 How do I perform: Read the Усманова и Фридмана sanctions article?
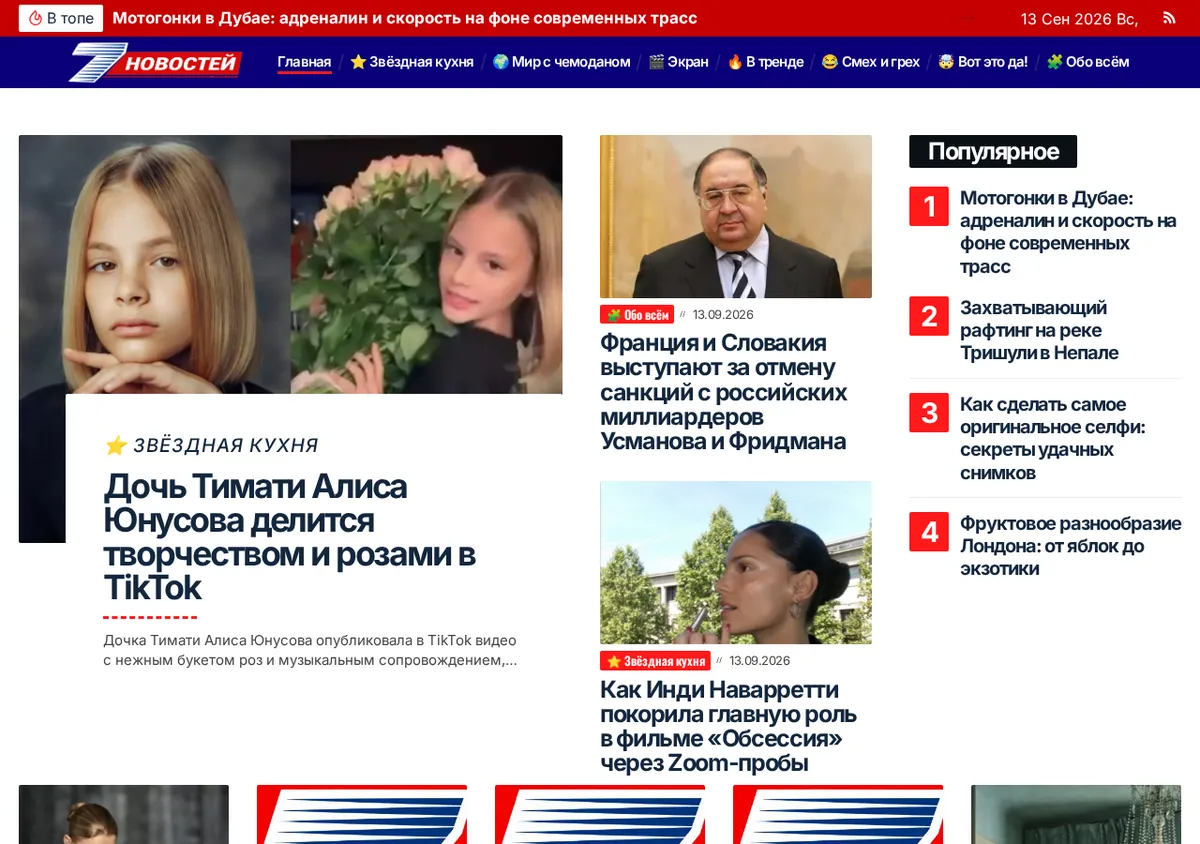(x=723, y=392)
